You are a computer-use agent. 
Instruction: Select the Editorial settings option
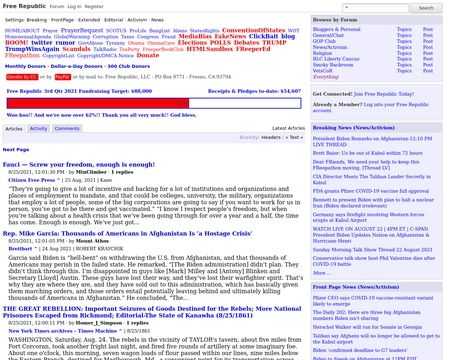(x=113, y=20)
